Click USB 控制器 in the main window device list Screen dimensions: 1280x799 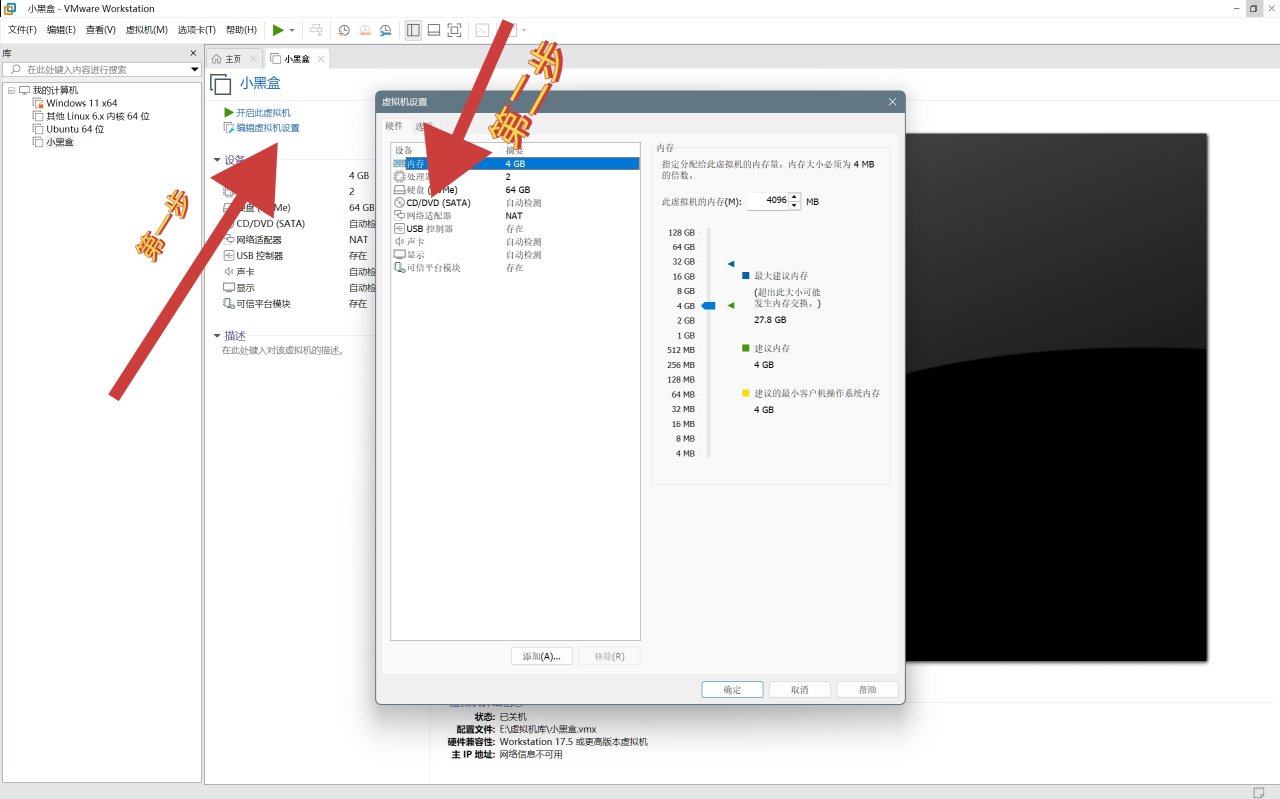coord(260,256)
